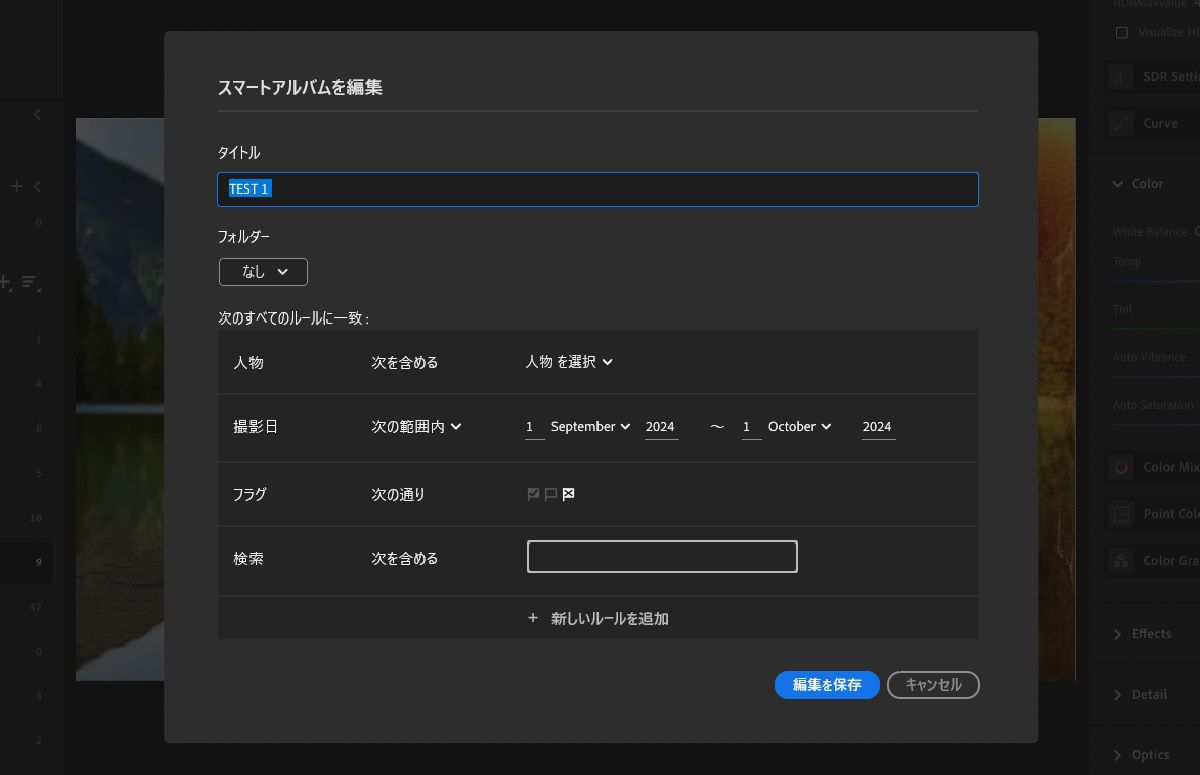This screenshot has width=1200, height=775.
Task: Open the フォルダー dropdown showing なし
Action: click(262, 271)
